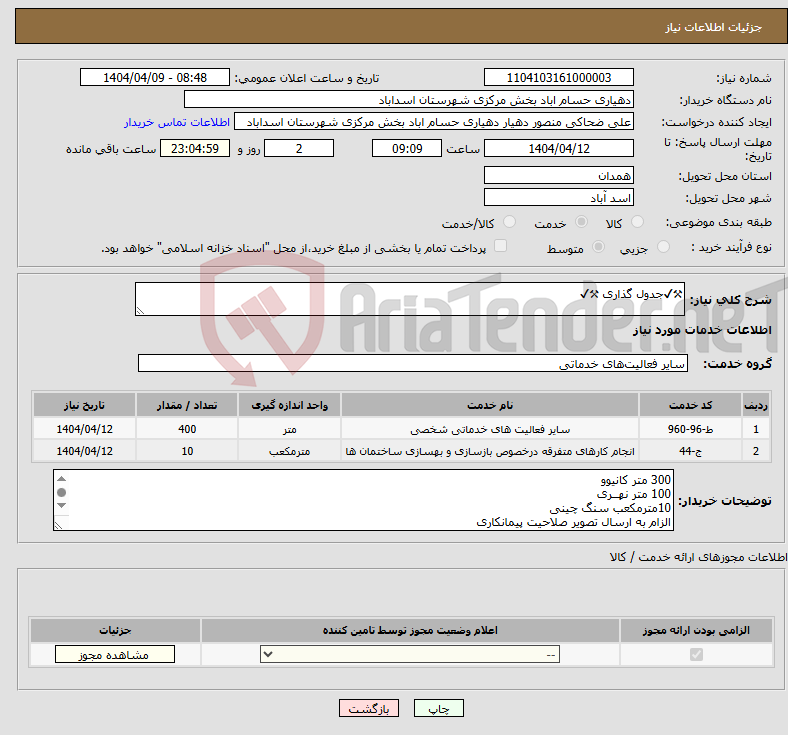Click the مشاهده مجوز button

tap(115, 654)
